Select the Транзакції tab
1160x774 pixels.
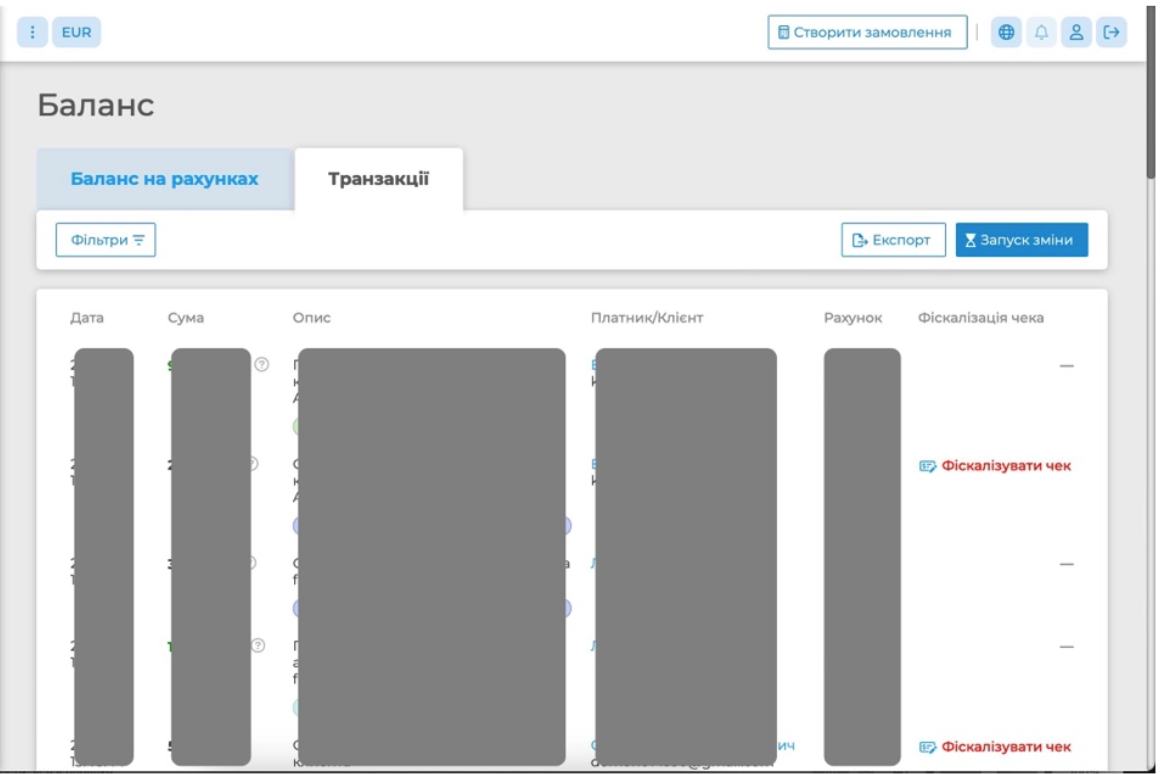378,178
